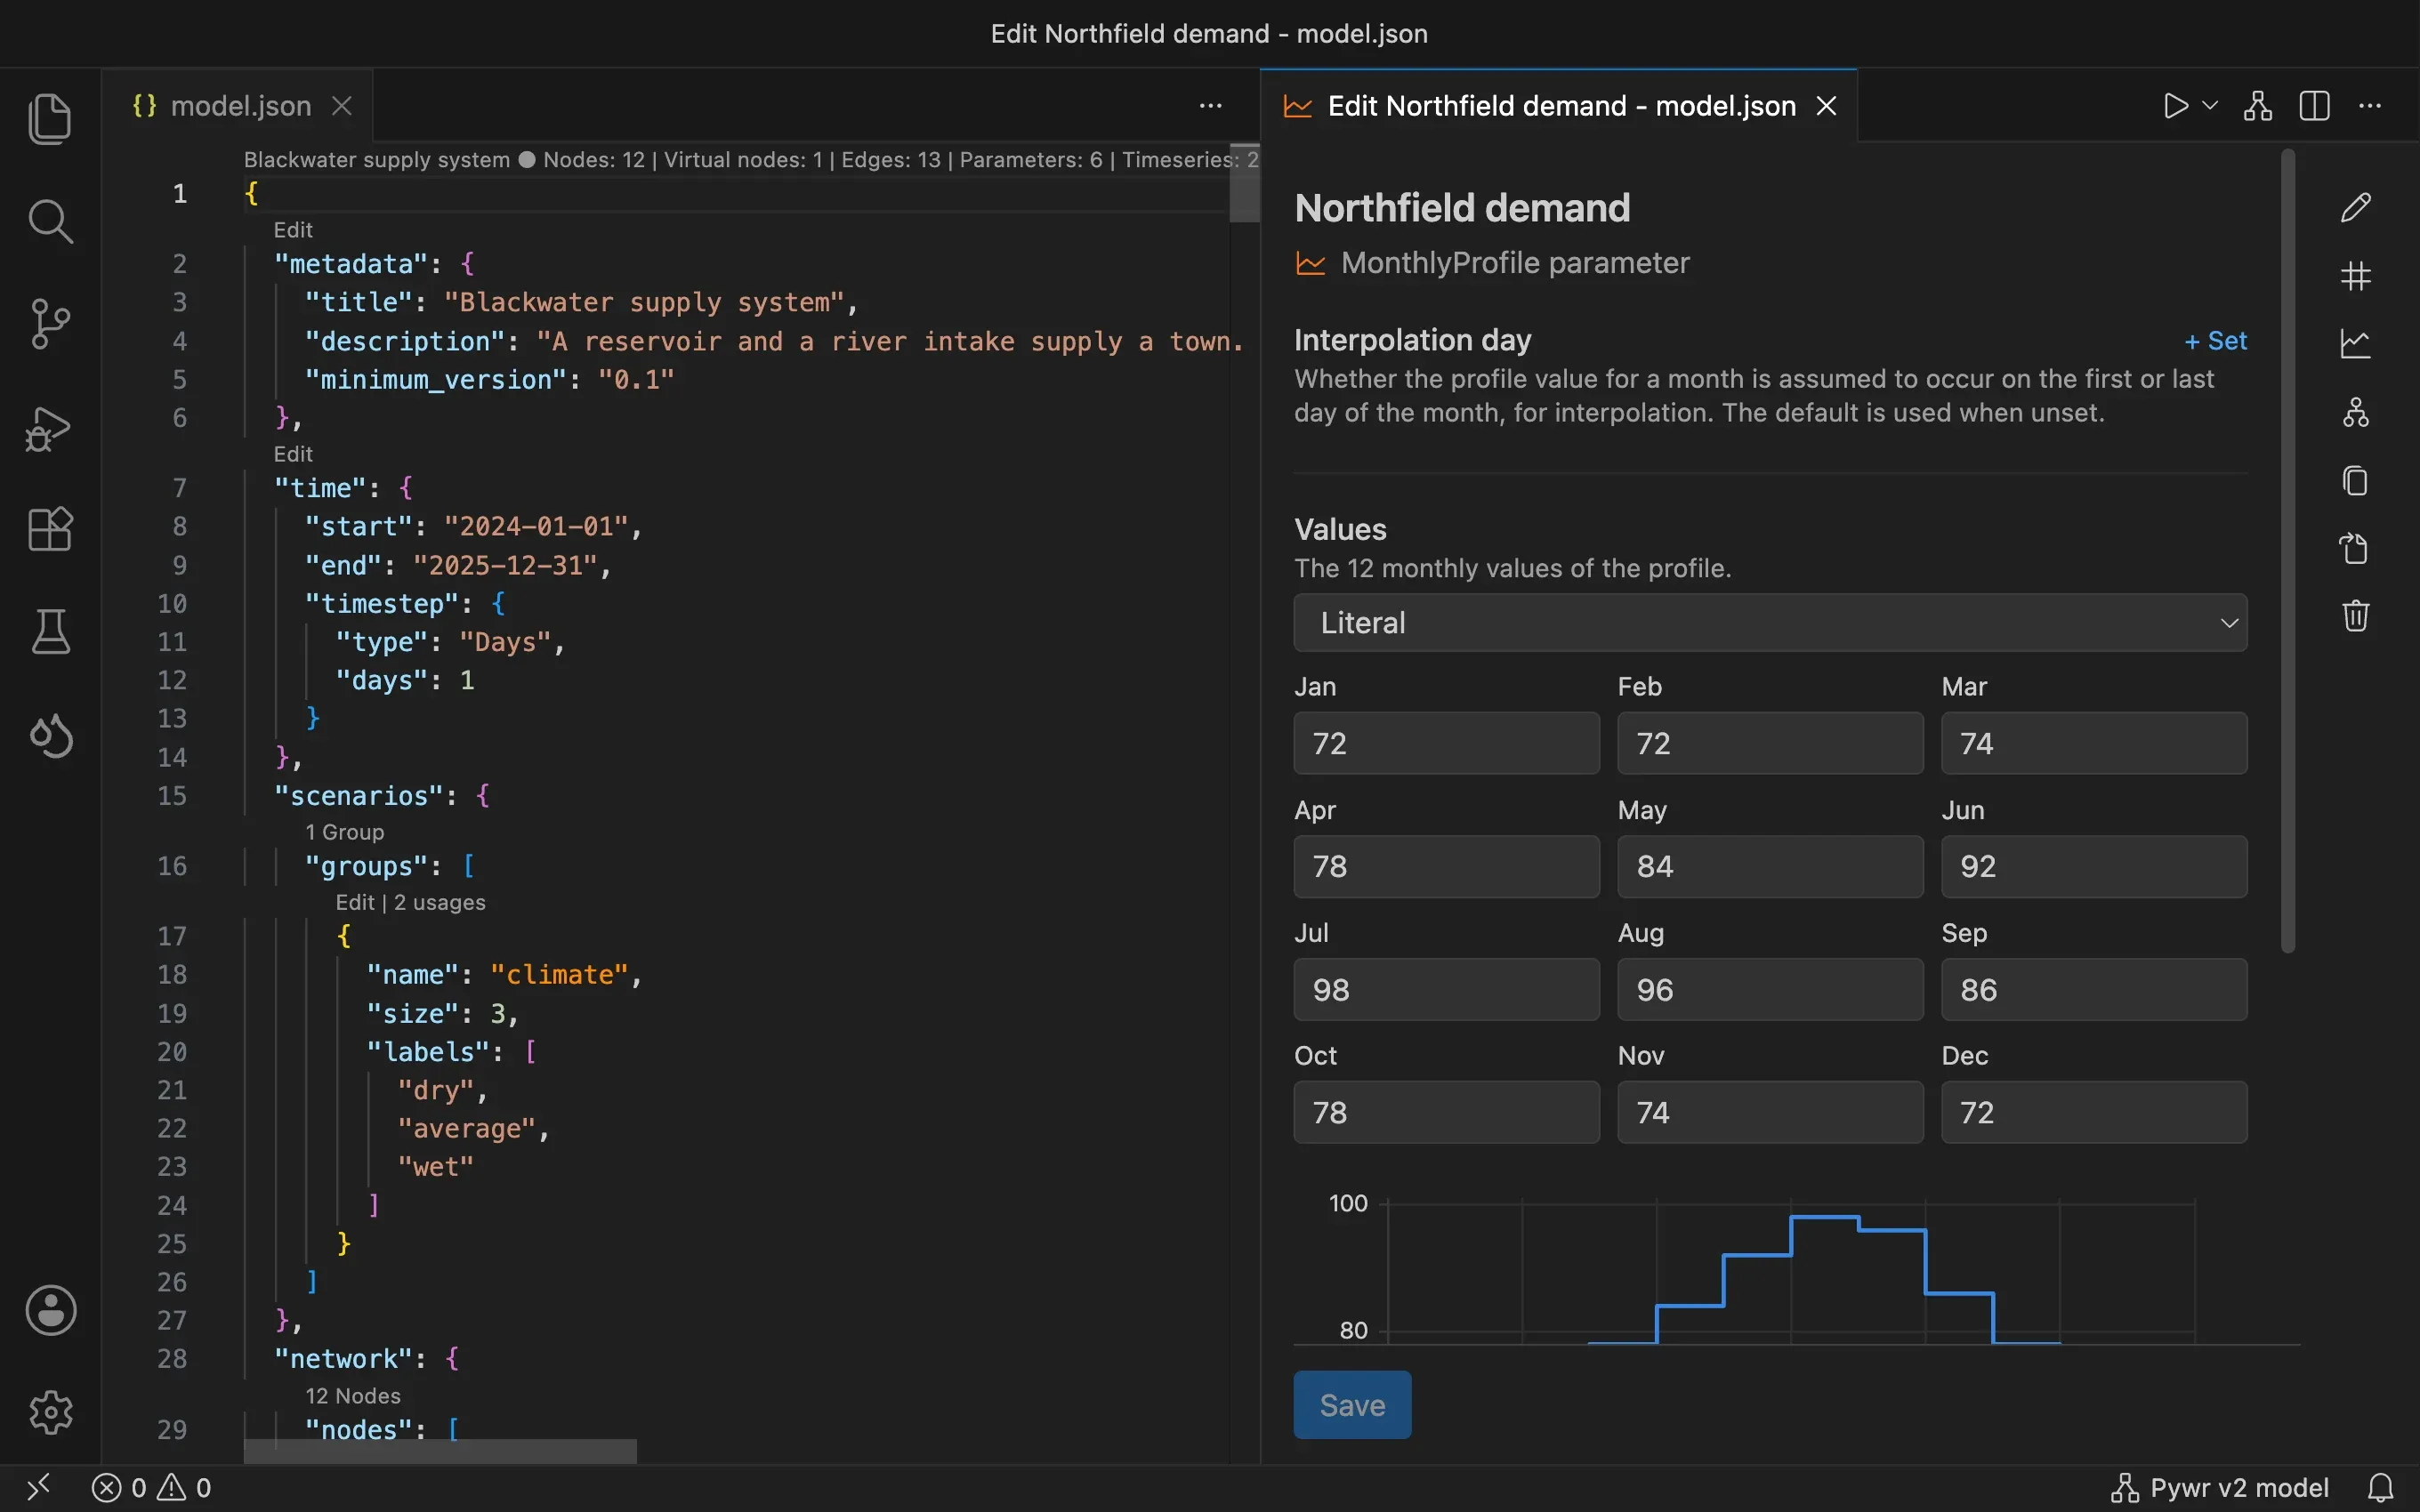Click the Jan value input field
Screen dimensions: 2420x1512
(x=1446, y=743)
